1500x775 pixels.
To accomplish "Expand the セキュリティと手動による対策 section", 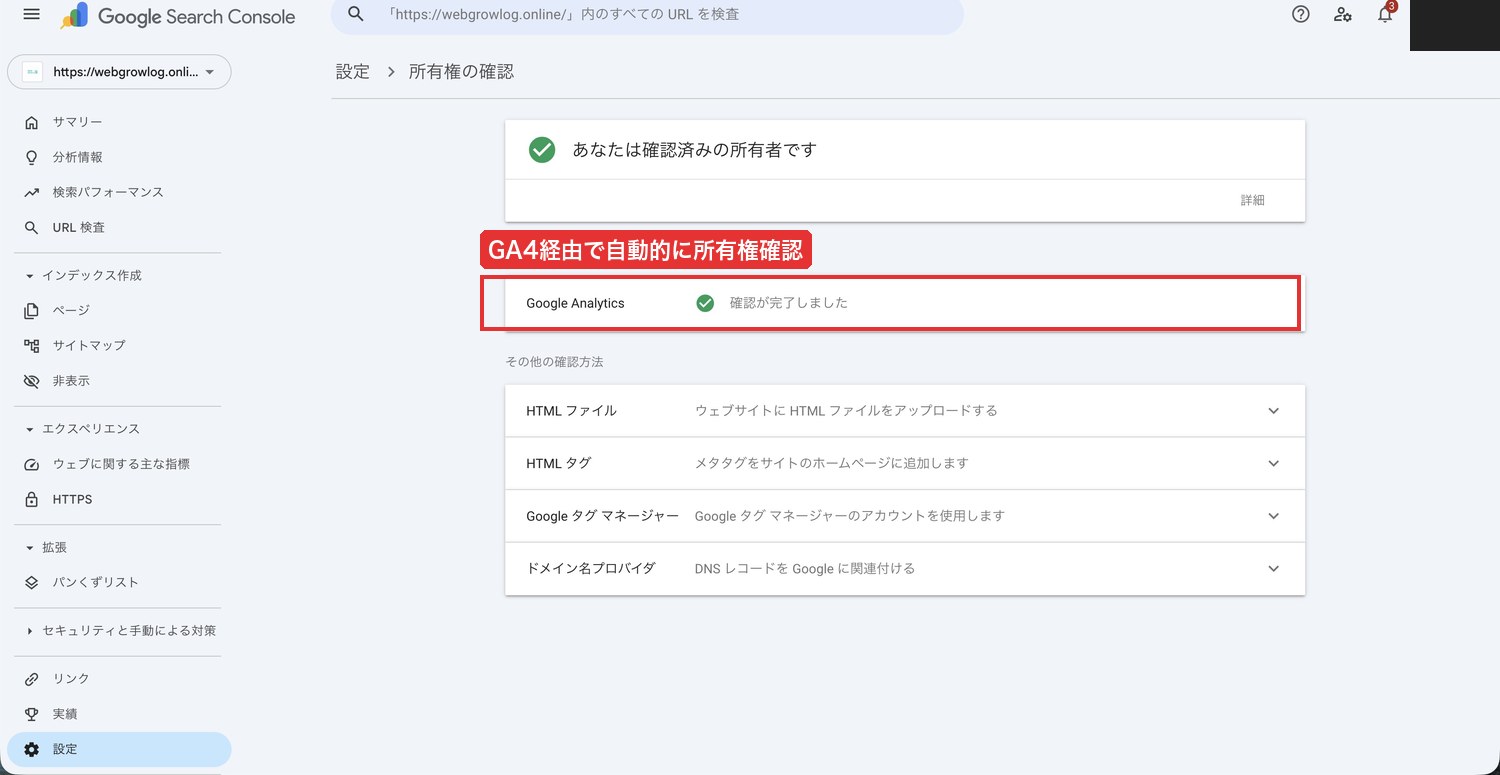I will click(30, 631).
